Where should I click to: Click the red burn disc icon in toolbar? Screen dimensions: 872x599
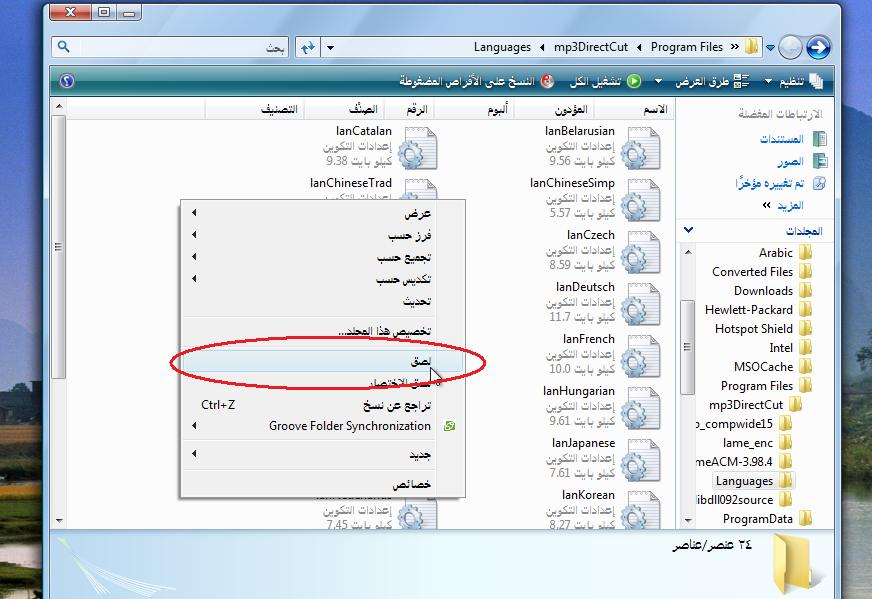[x=547, y=81]
